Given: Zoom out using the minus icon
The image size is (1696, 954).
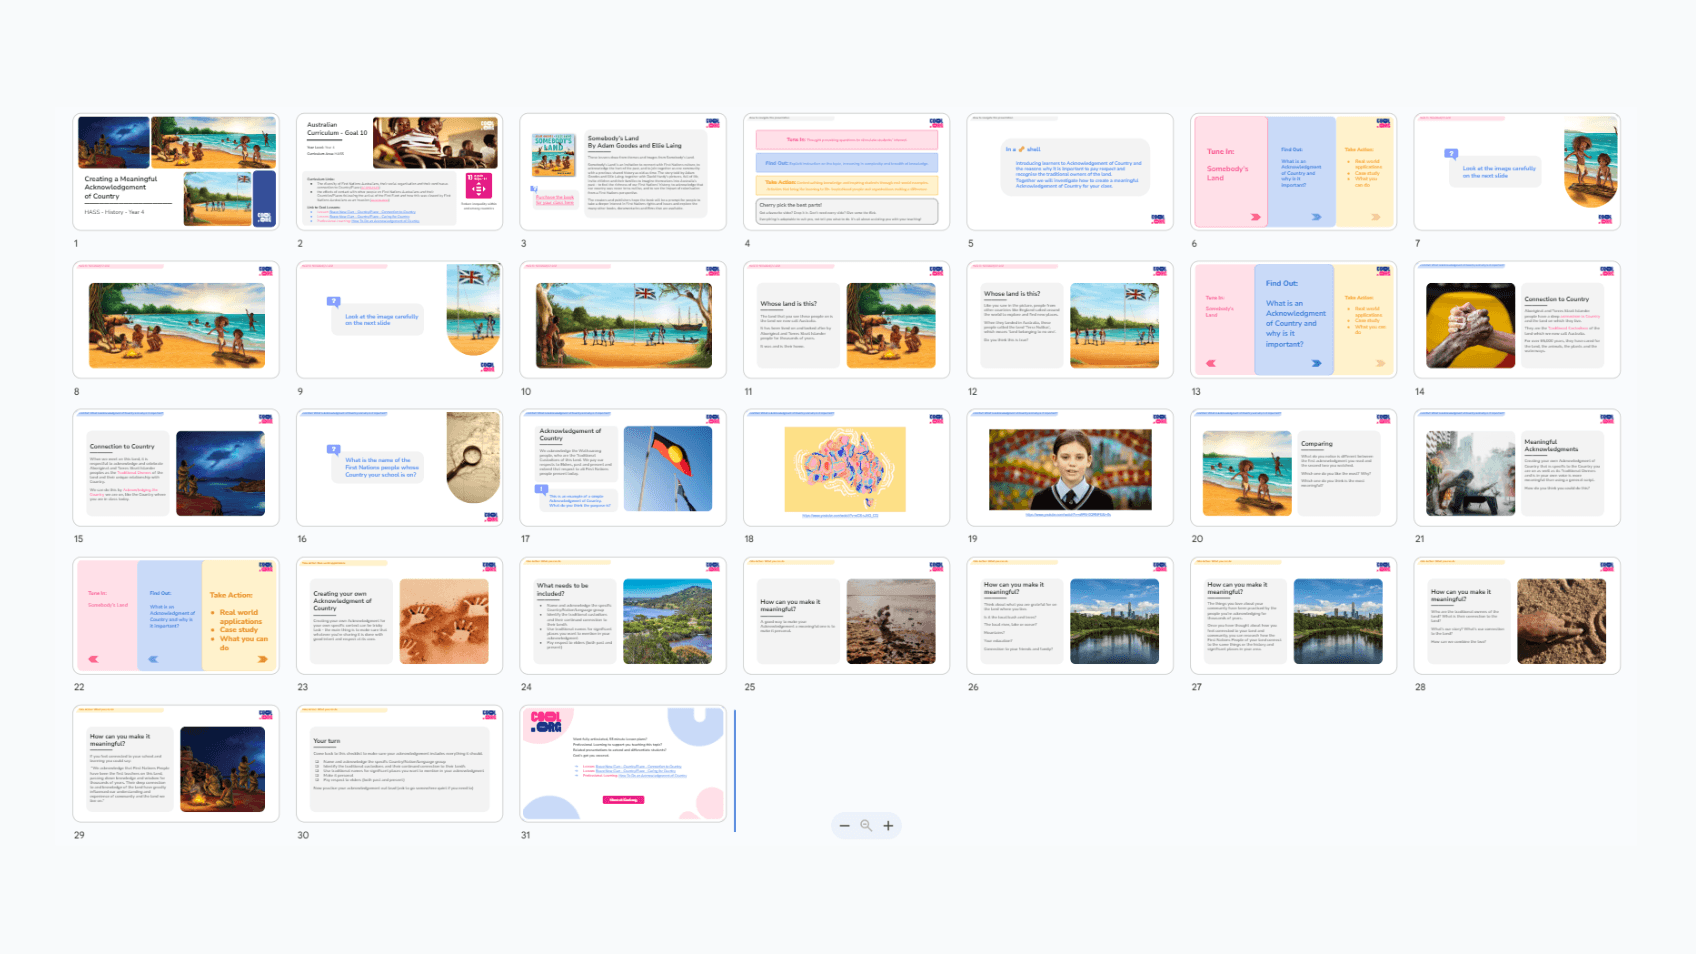Looking at the screenshot, I should (x=844, y=825).
